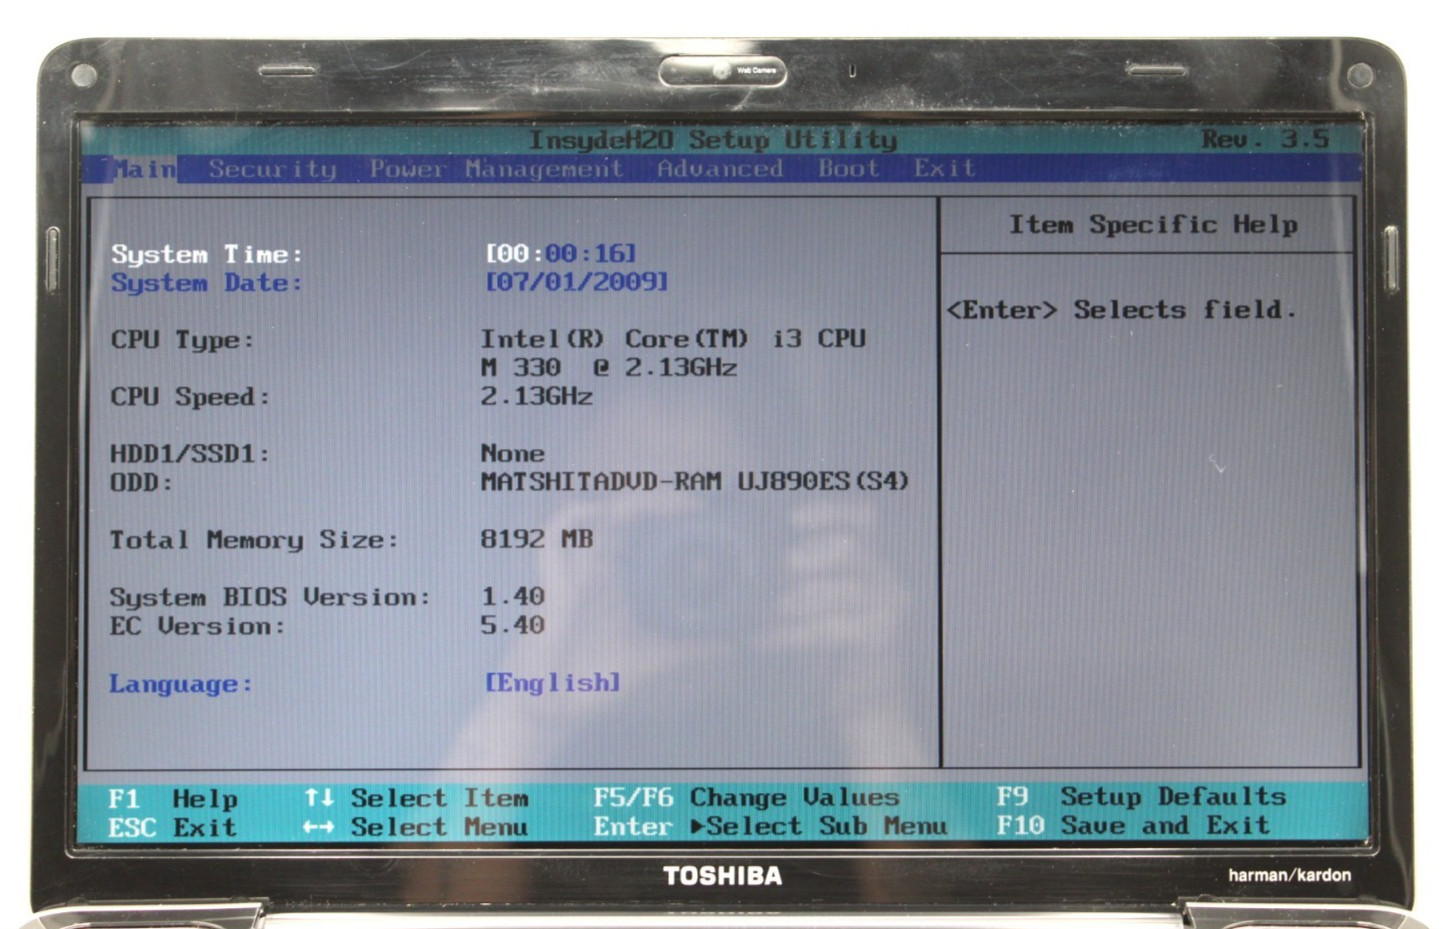Click the HDD1/SSD1 label

point(190,454)
